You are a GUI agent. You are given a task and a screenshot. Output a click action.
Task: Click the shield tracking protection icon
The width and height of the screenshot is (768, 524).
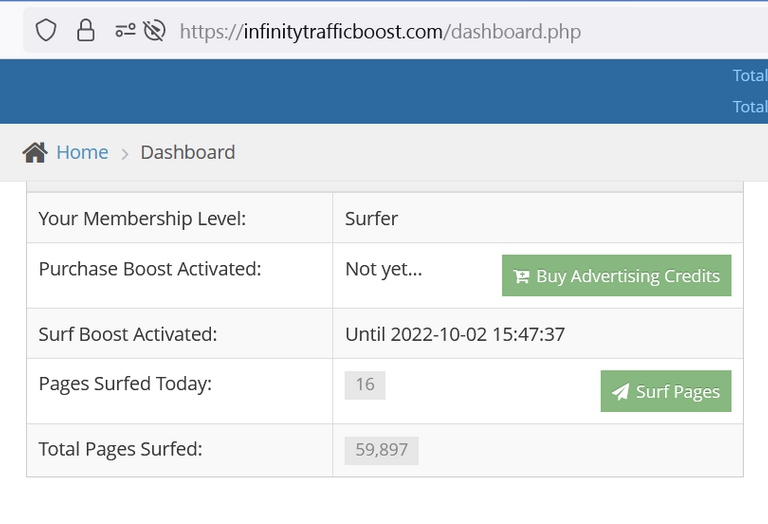click(46, 31)
